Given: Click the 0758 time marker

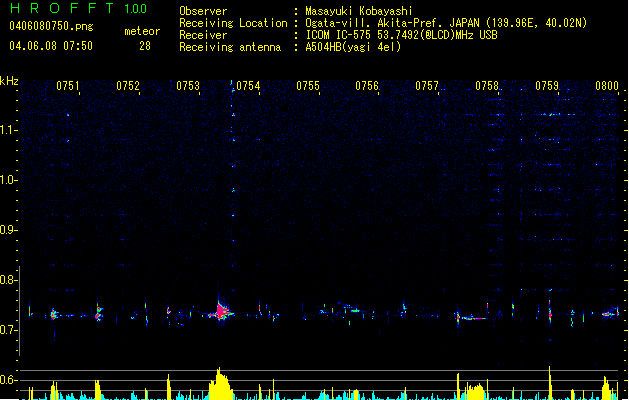Looking at the screenshot, I should (487, 86).
